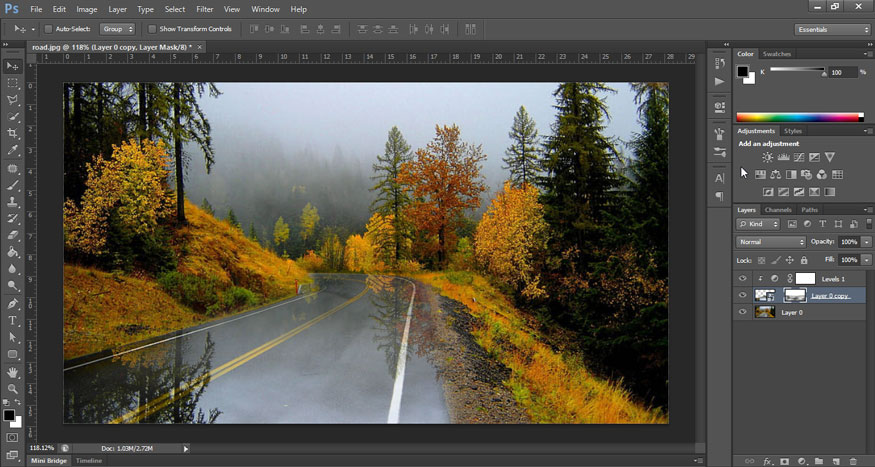Viewport: 875px width, 467px height.
Task: Open the Filter menu
Action: (x=204, y=9)
